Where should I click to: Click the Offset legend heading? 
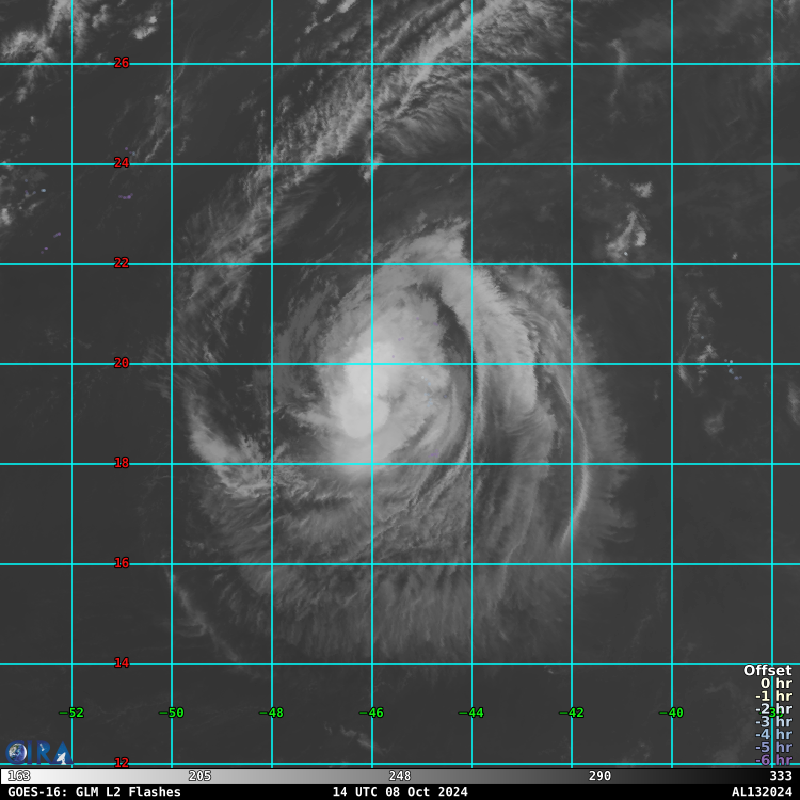click(x=767, y=671)
